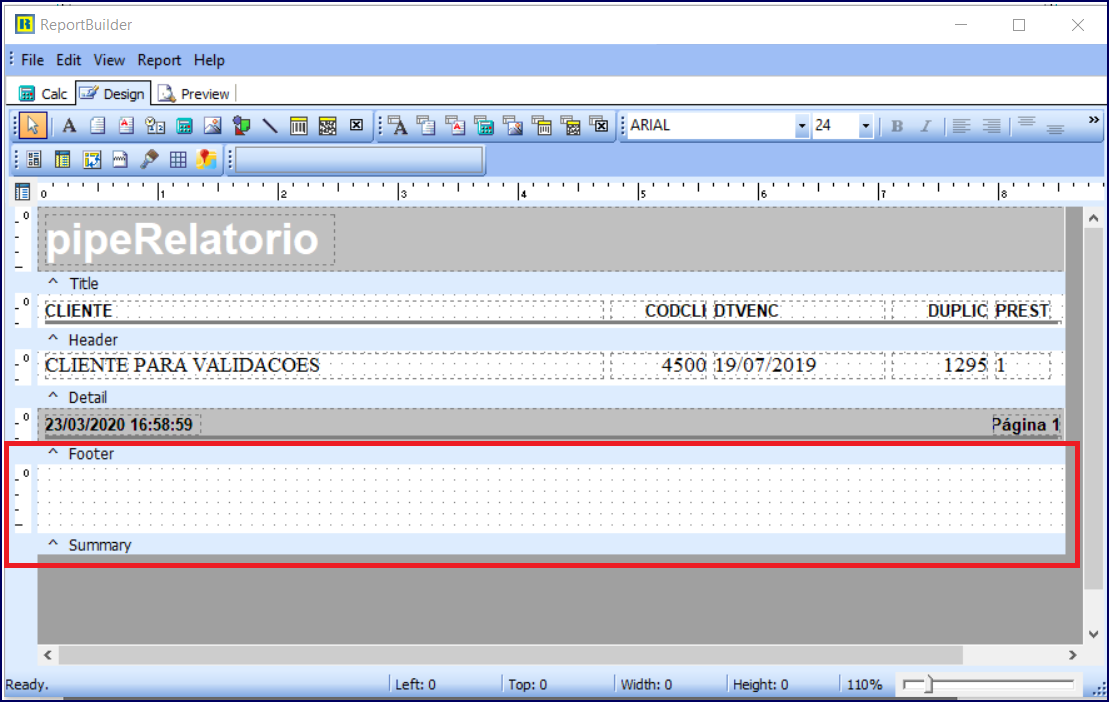Select the CLIENTE PARA VALIDACOES detail field

324,365
